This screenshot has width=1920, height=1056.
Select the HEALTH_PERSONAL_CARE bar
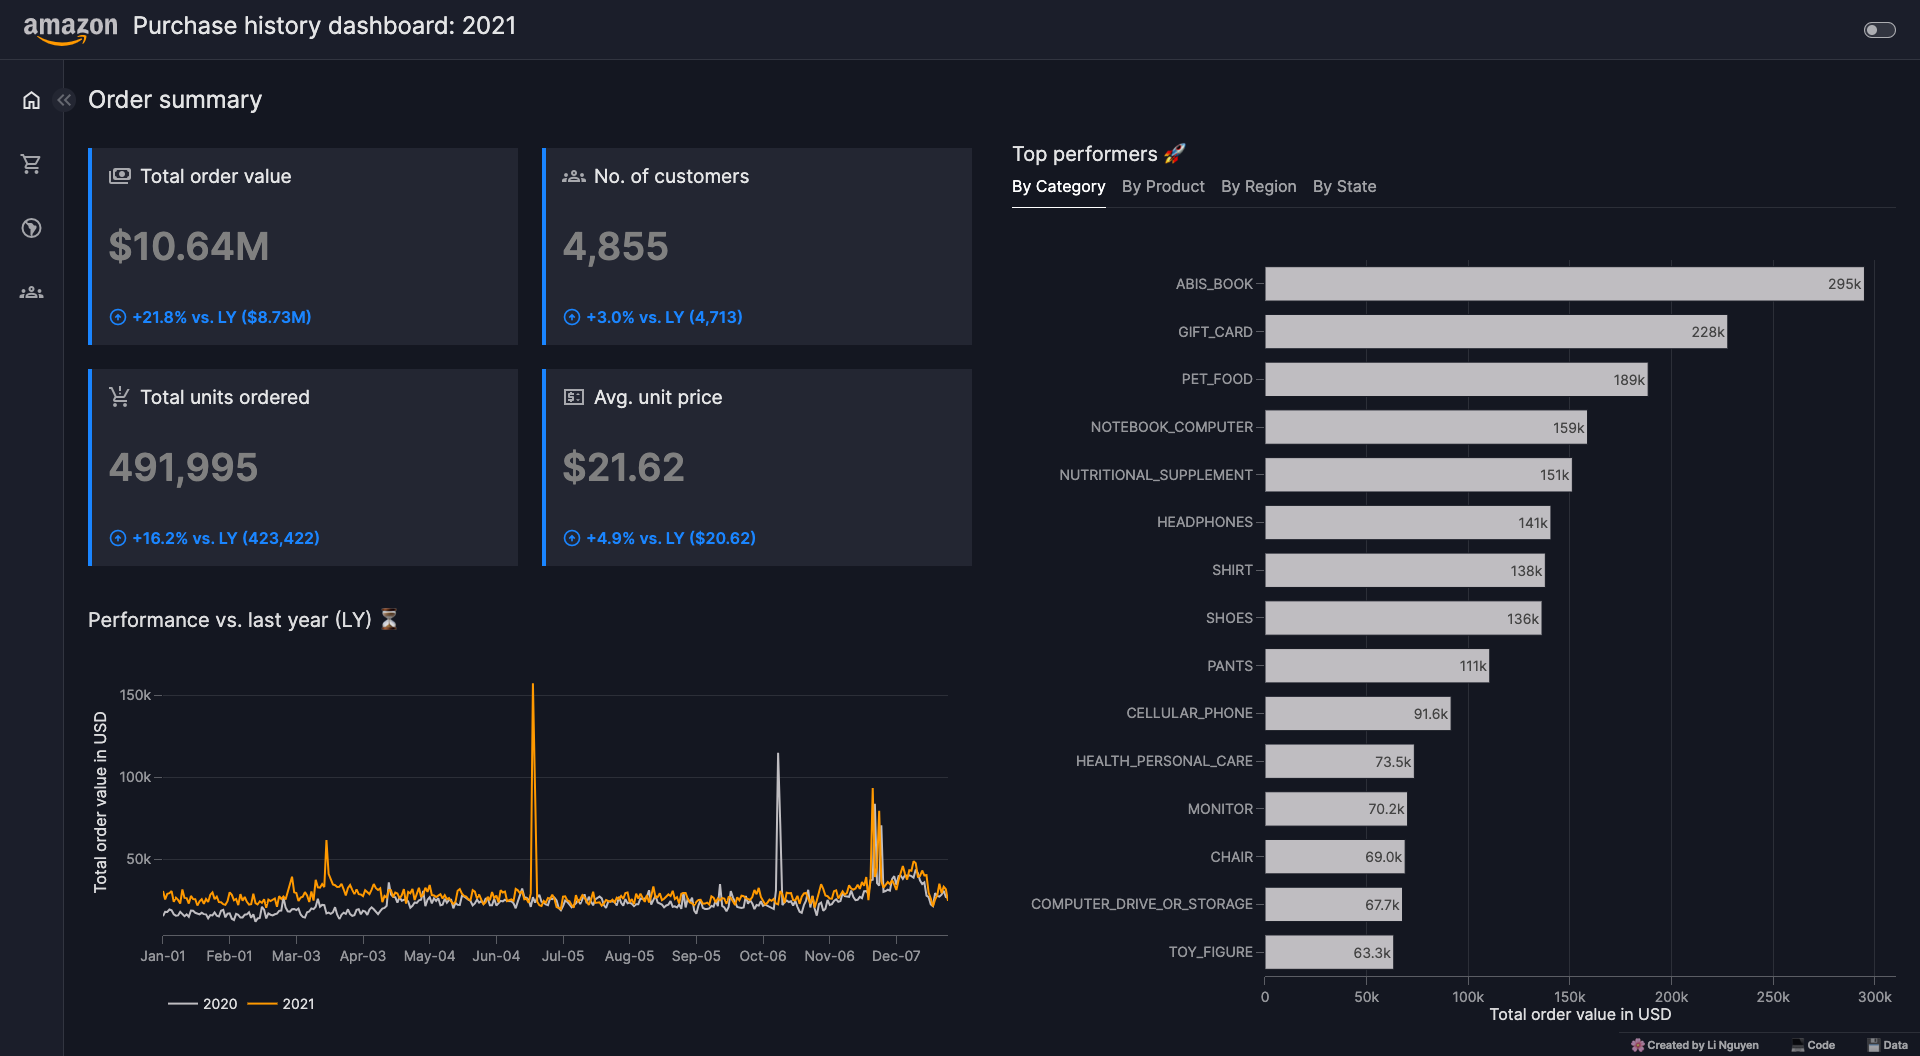pyautogui.click(x=1339, y=762)
